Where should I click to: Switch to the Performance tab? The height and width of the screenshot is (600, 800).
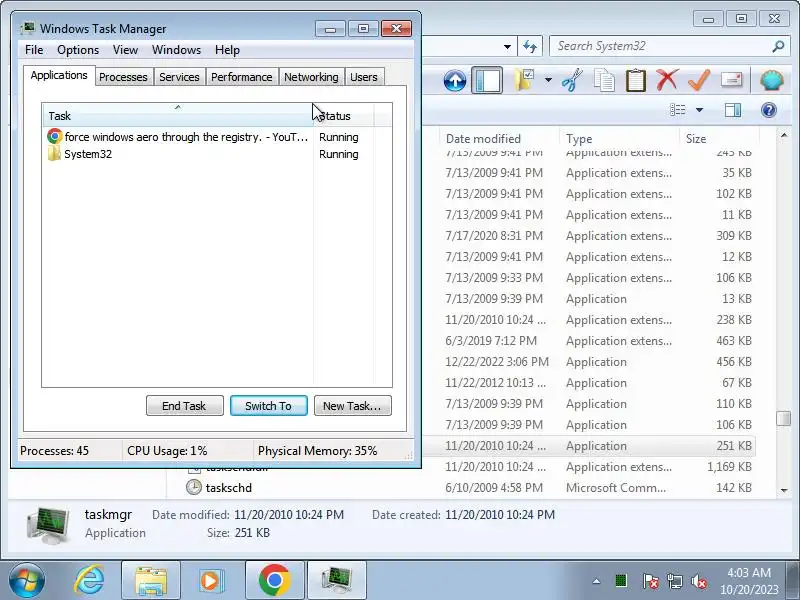pyautogui.click(x=242, y=77)
